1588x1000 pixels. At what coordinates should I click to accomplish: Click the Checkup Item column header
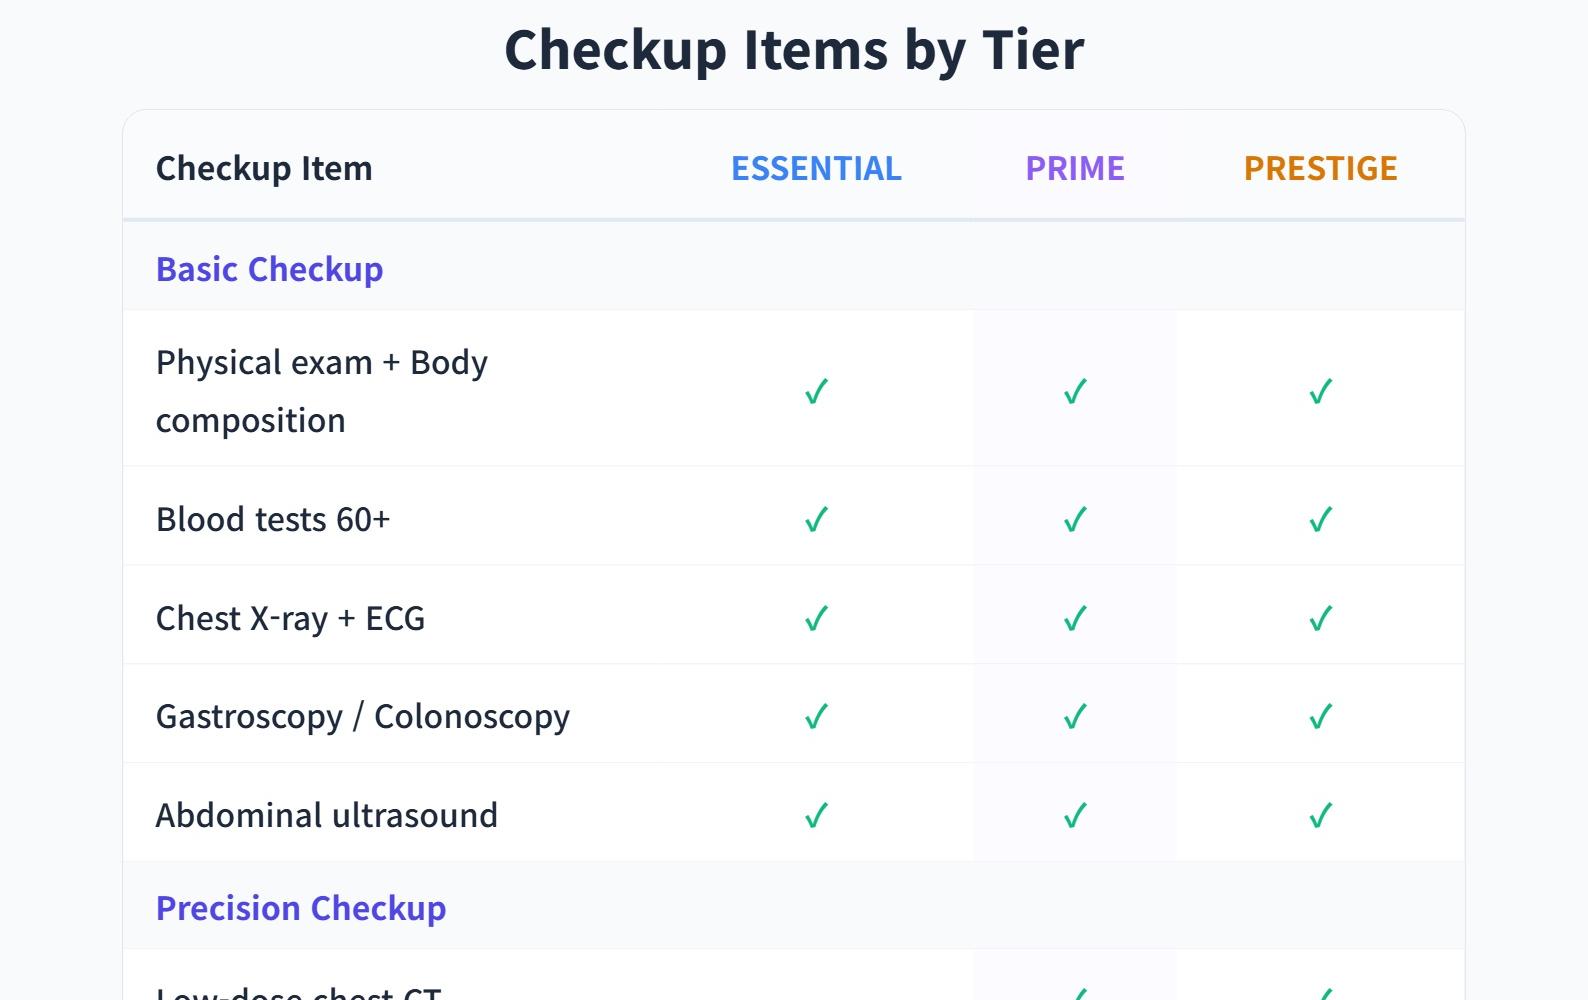(x=264, y=168)
